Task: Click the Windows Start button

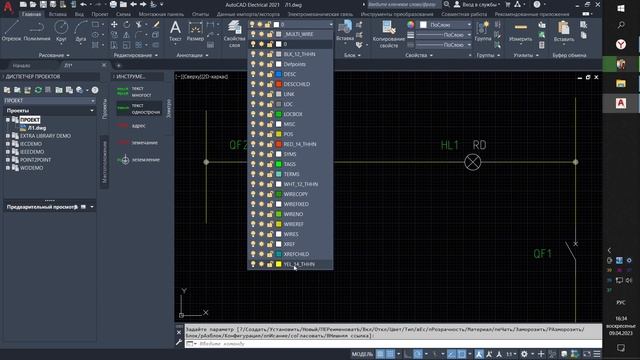Action: [x=621, y=8]
